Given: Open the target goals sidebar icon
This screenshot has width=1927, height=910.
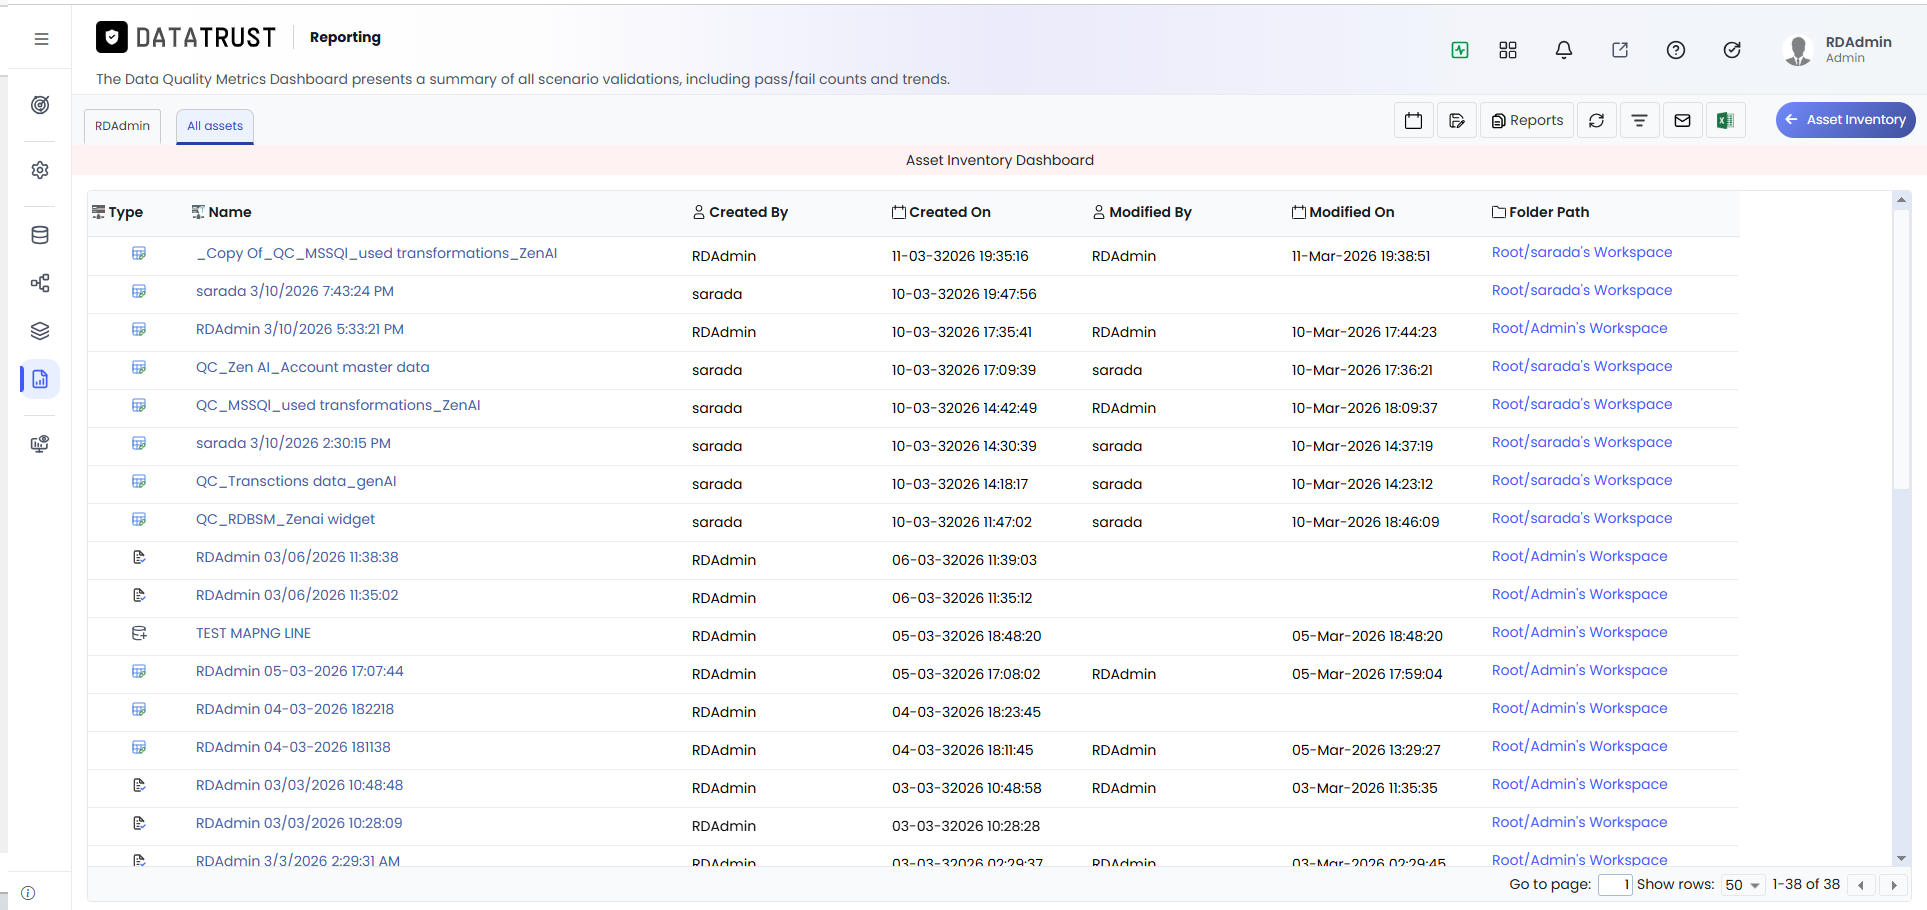Looking at the screenshot, I should pyautogui.click(x=40, y=105).
